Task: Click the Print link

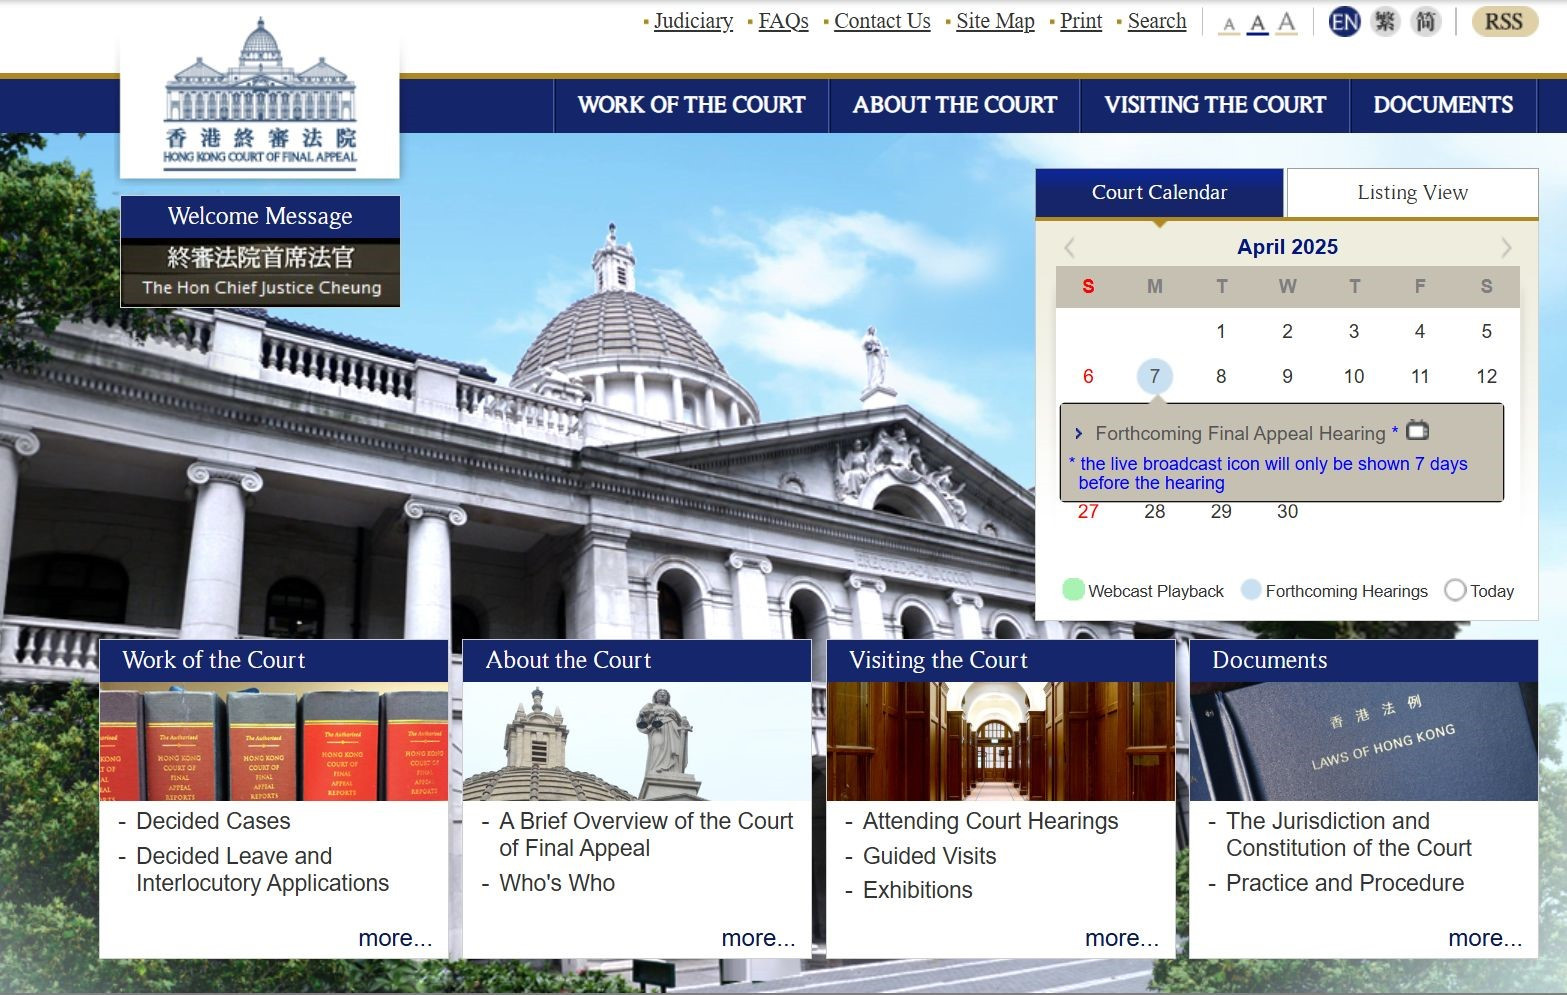Action: point(1081,21)
